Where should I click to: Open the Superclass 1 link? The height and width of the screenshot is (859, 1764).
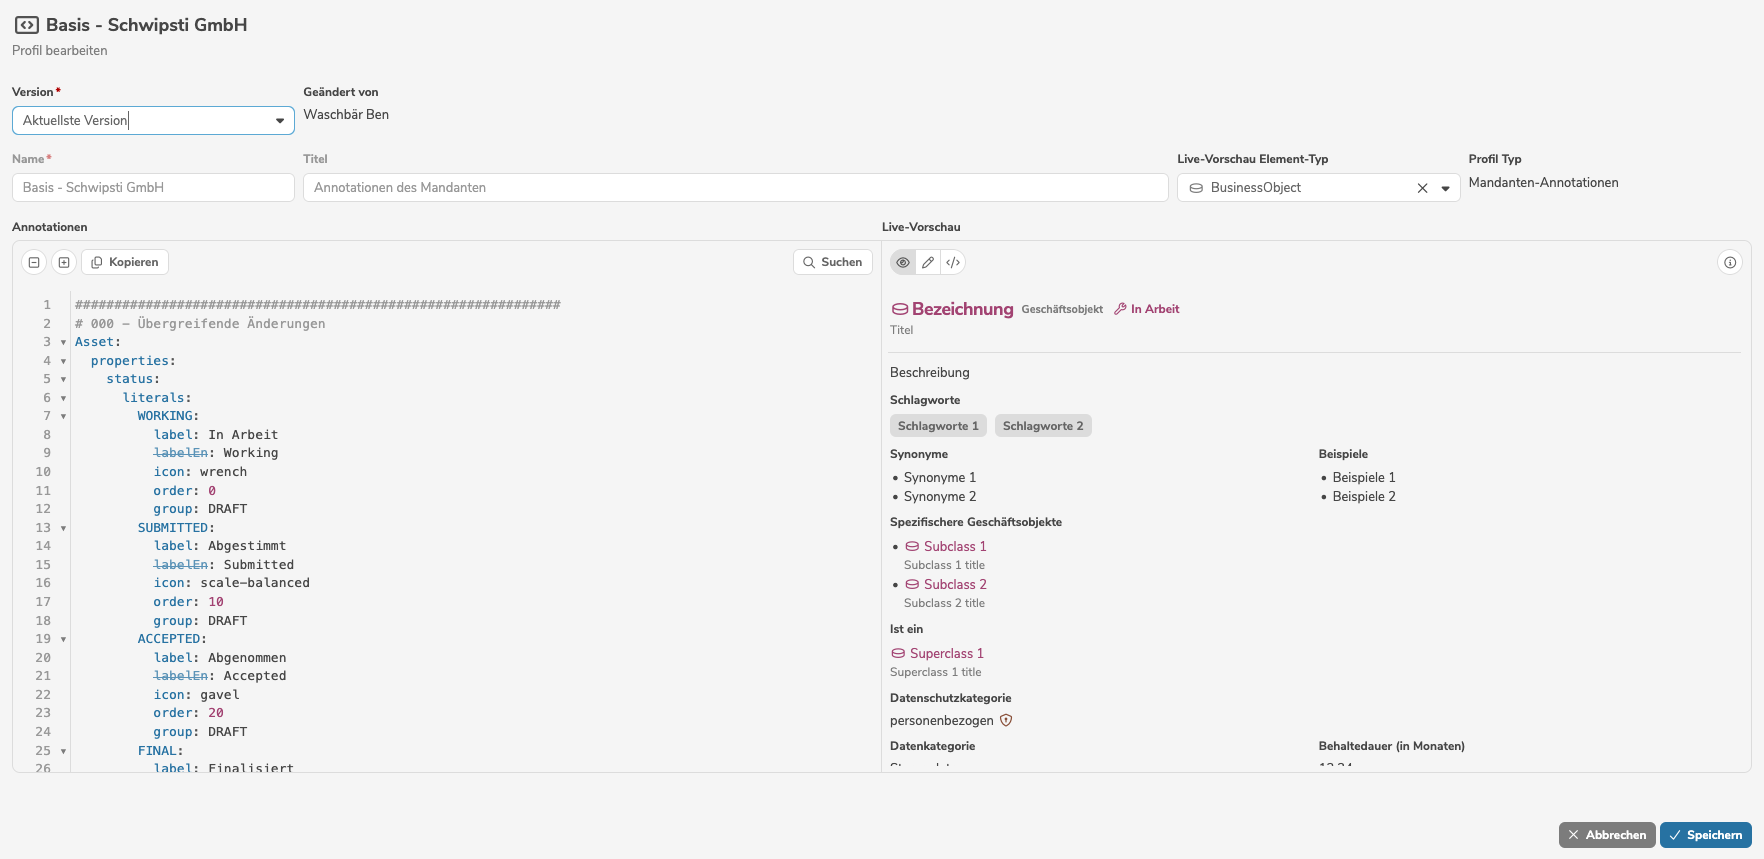tap(946, 653)
